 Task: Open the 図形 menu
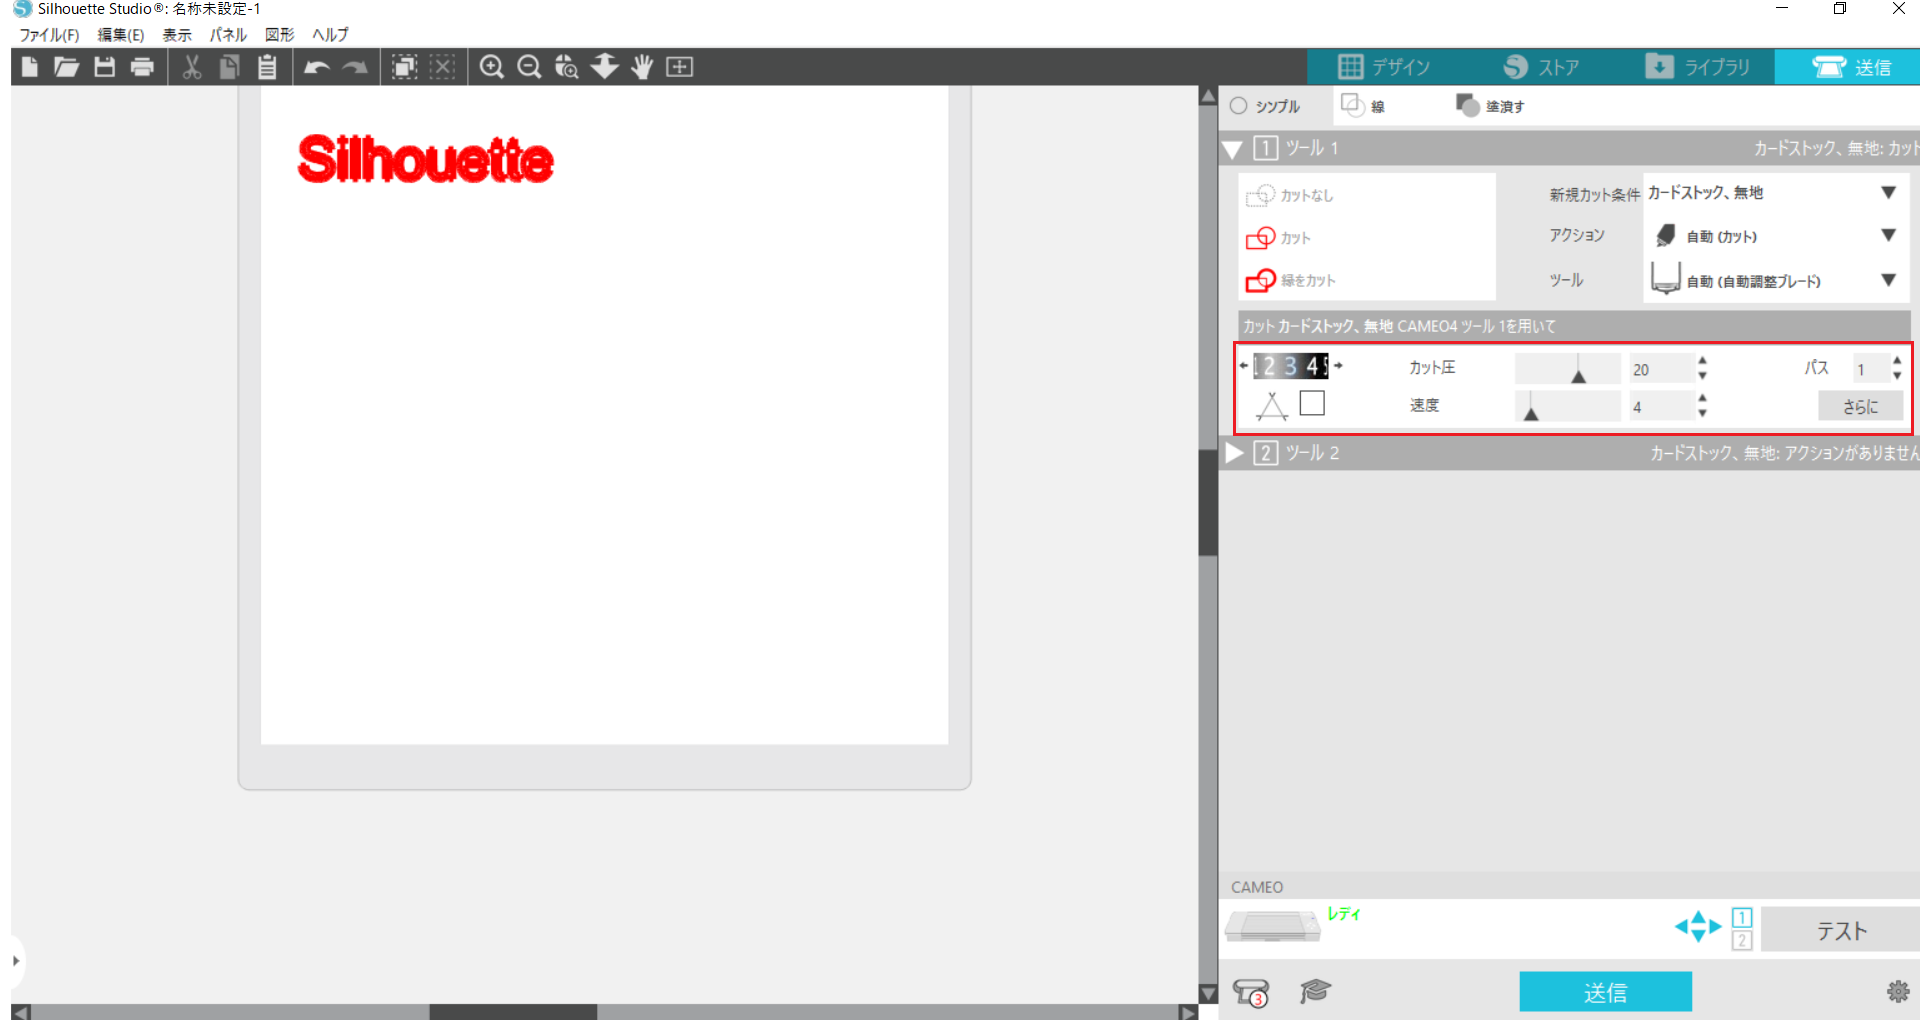click(x=280, y=35)
